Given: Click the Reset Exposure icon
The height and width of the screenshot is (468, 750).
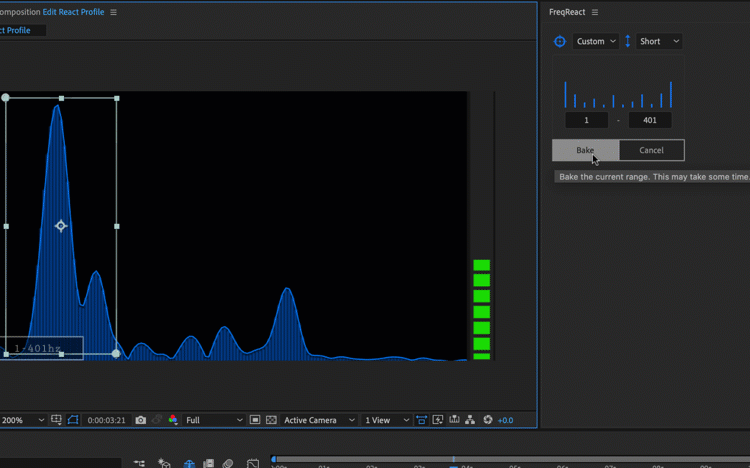Looking at the screenshot, I should tap(488, 420).
